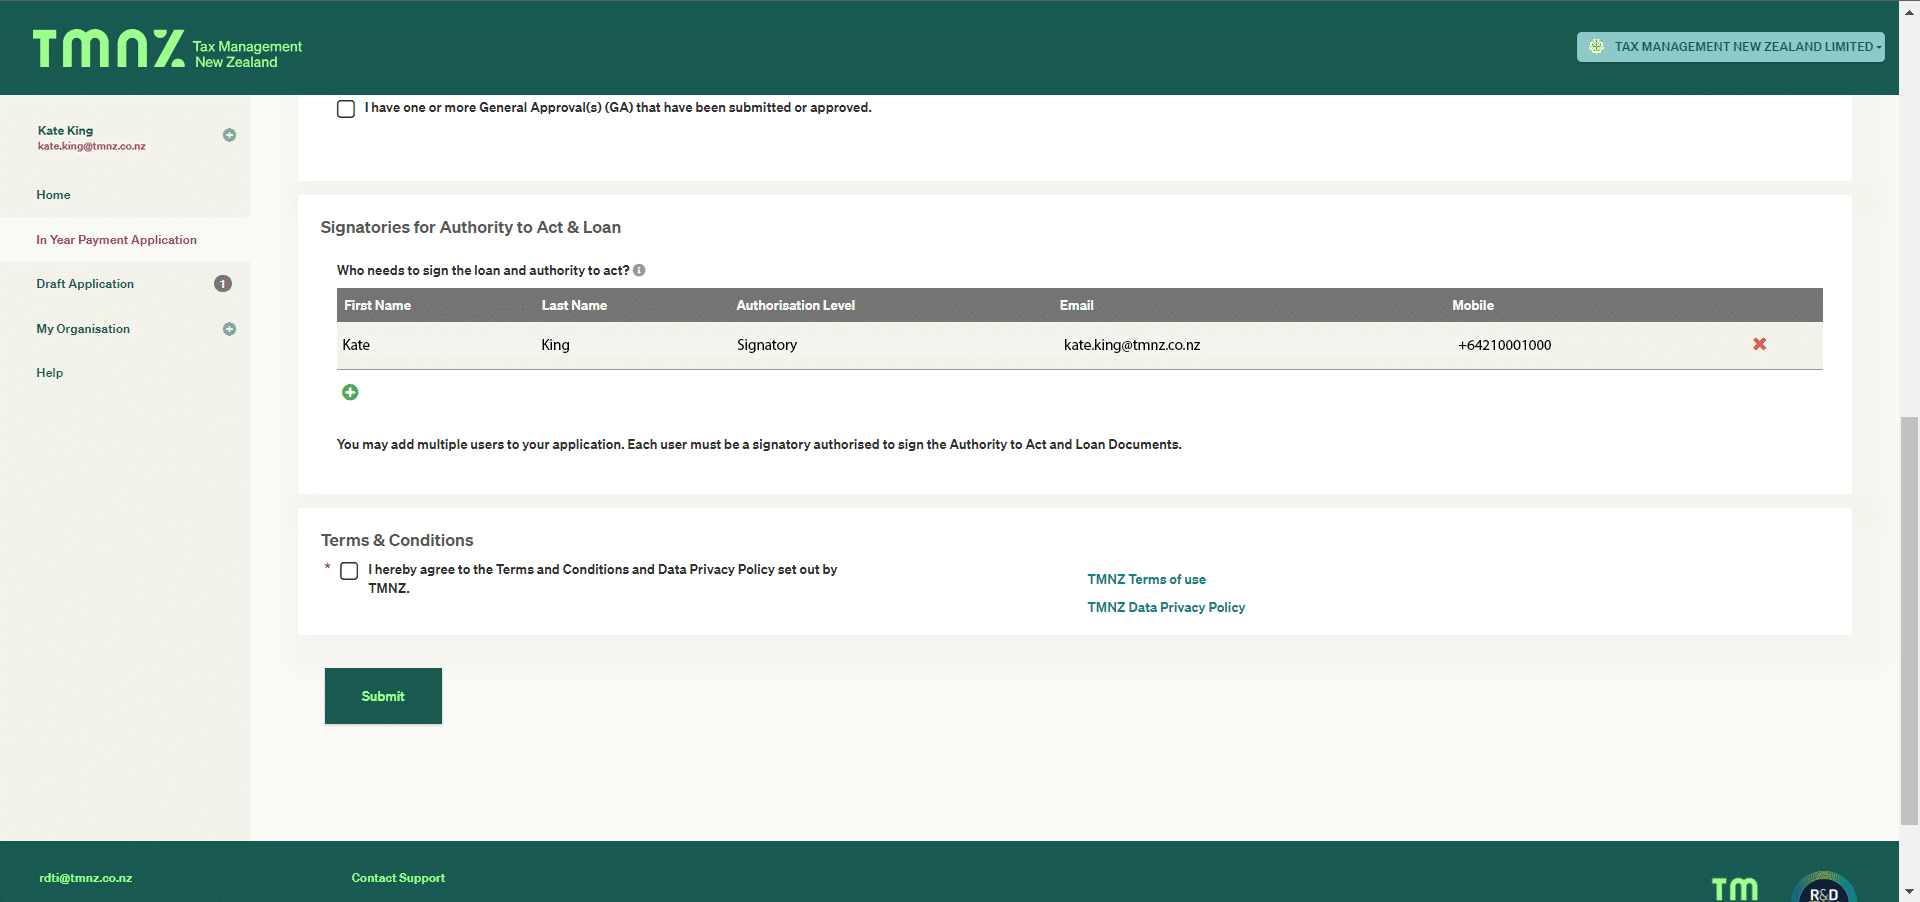Expand the Kate King user menu
Viewport: 1920px width, 902px height.
(229, 135)
